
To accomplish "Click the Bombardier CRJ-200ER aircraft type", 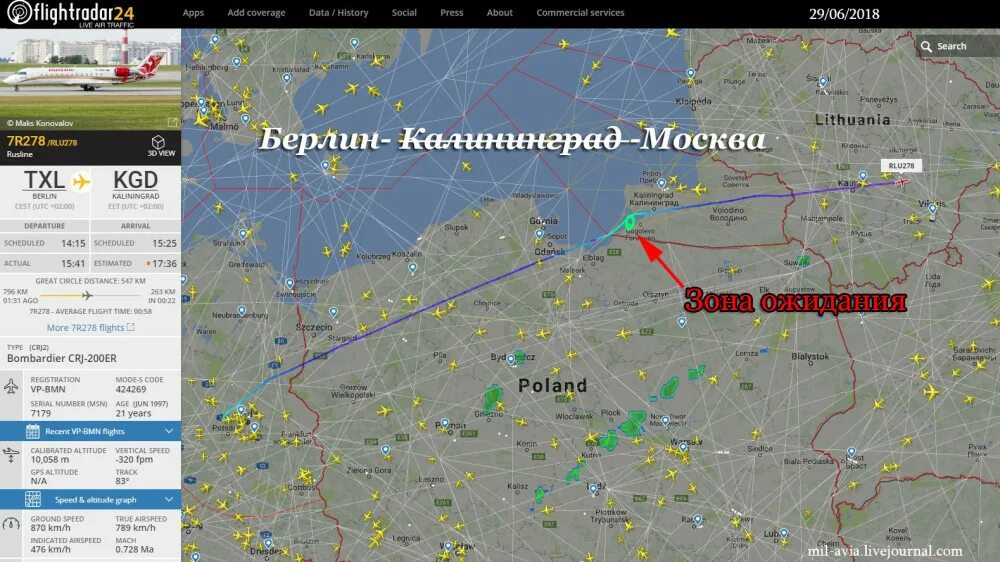I will click(62, 359).
